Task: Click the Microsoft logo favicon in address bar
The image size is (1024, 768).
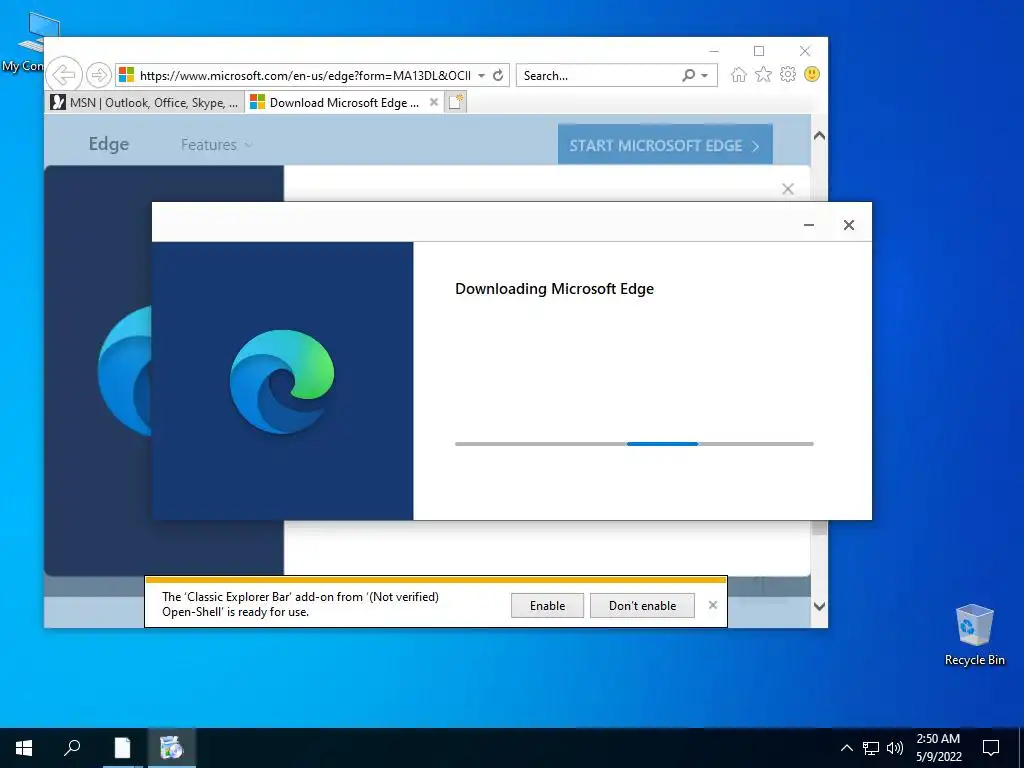Action: point(127,75)
